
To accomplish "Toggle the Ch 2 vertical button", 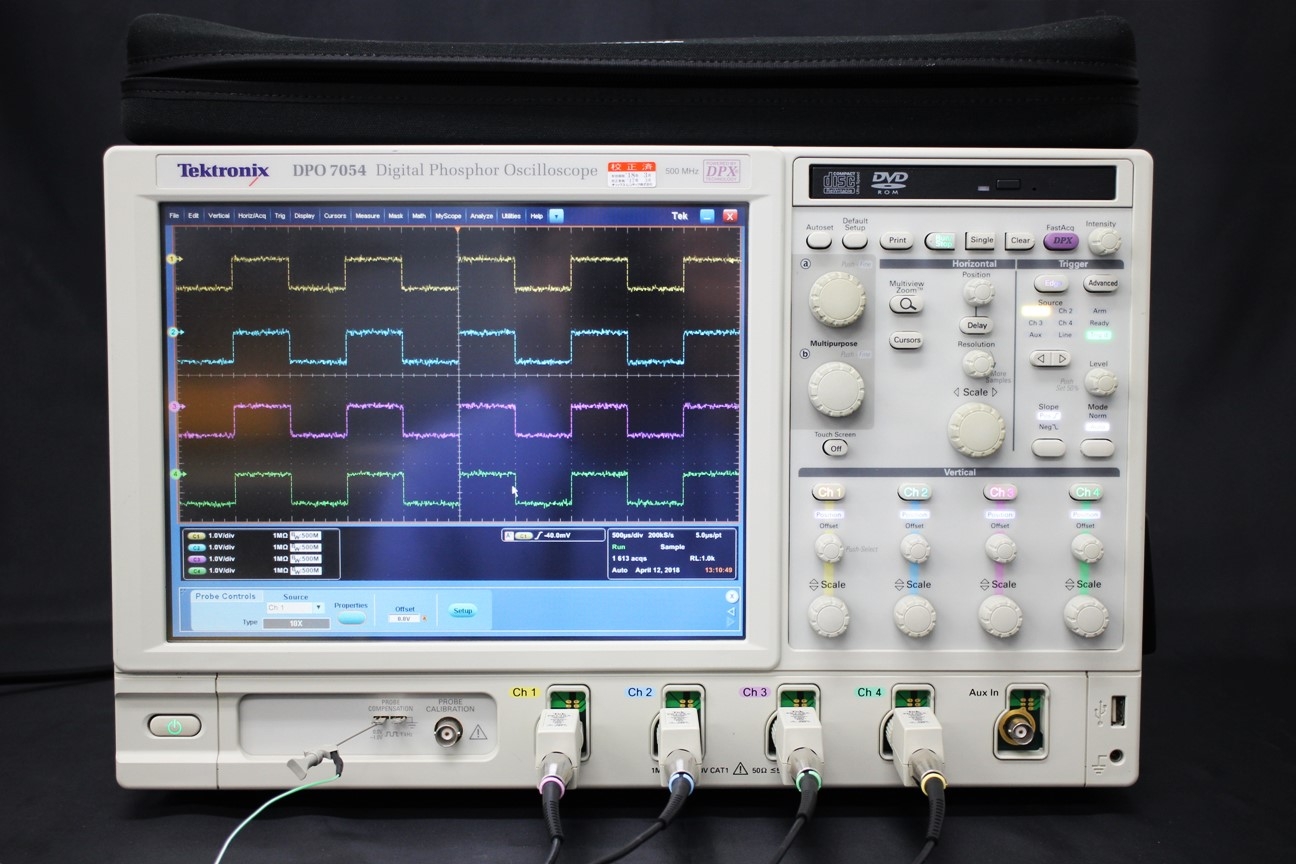I will pos(914,492).
